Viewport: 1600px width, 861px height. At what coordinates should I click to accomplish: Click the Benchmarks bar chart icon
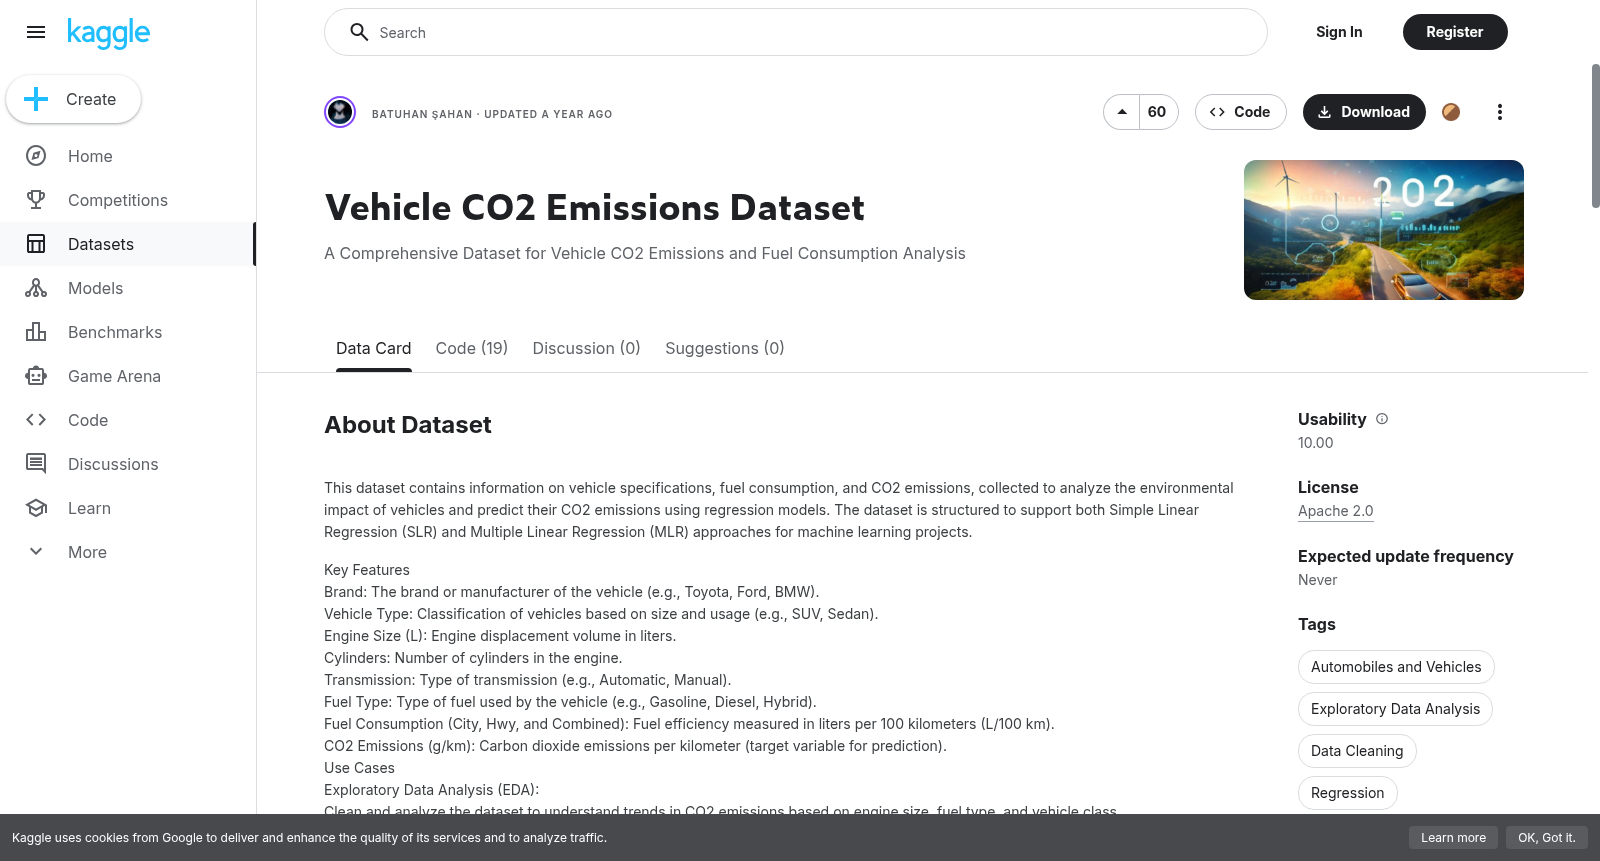click(x=36, y=332)
